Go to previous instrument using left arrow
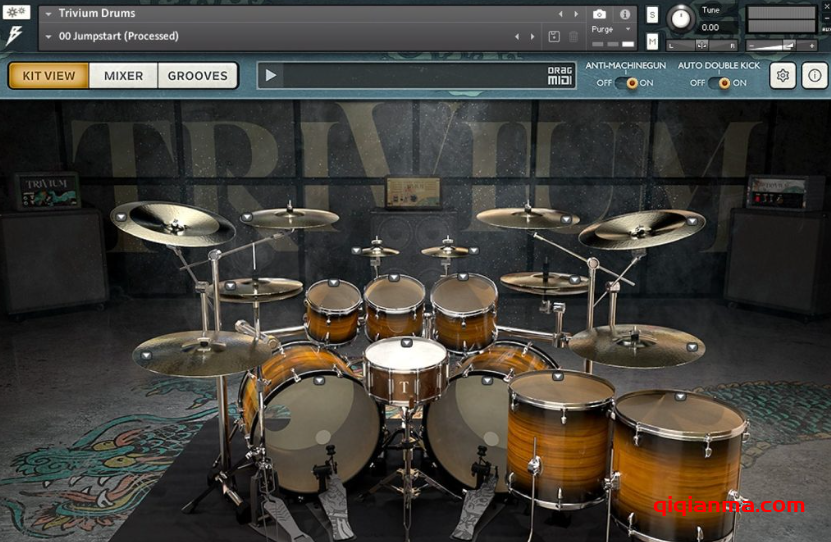The image size is (831, 542). tap(560, 14)
